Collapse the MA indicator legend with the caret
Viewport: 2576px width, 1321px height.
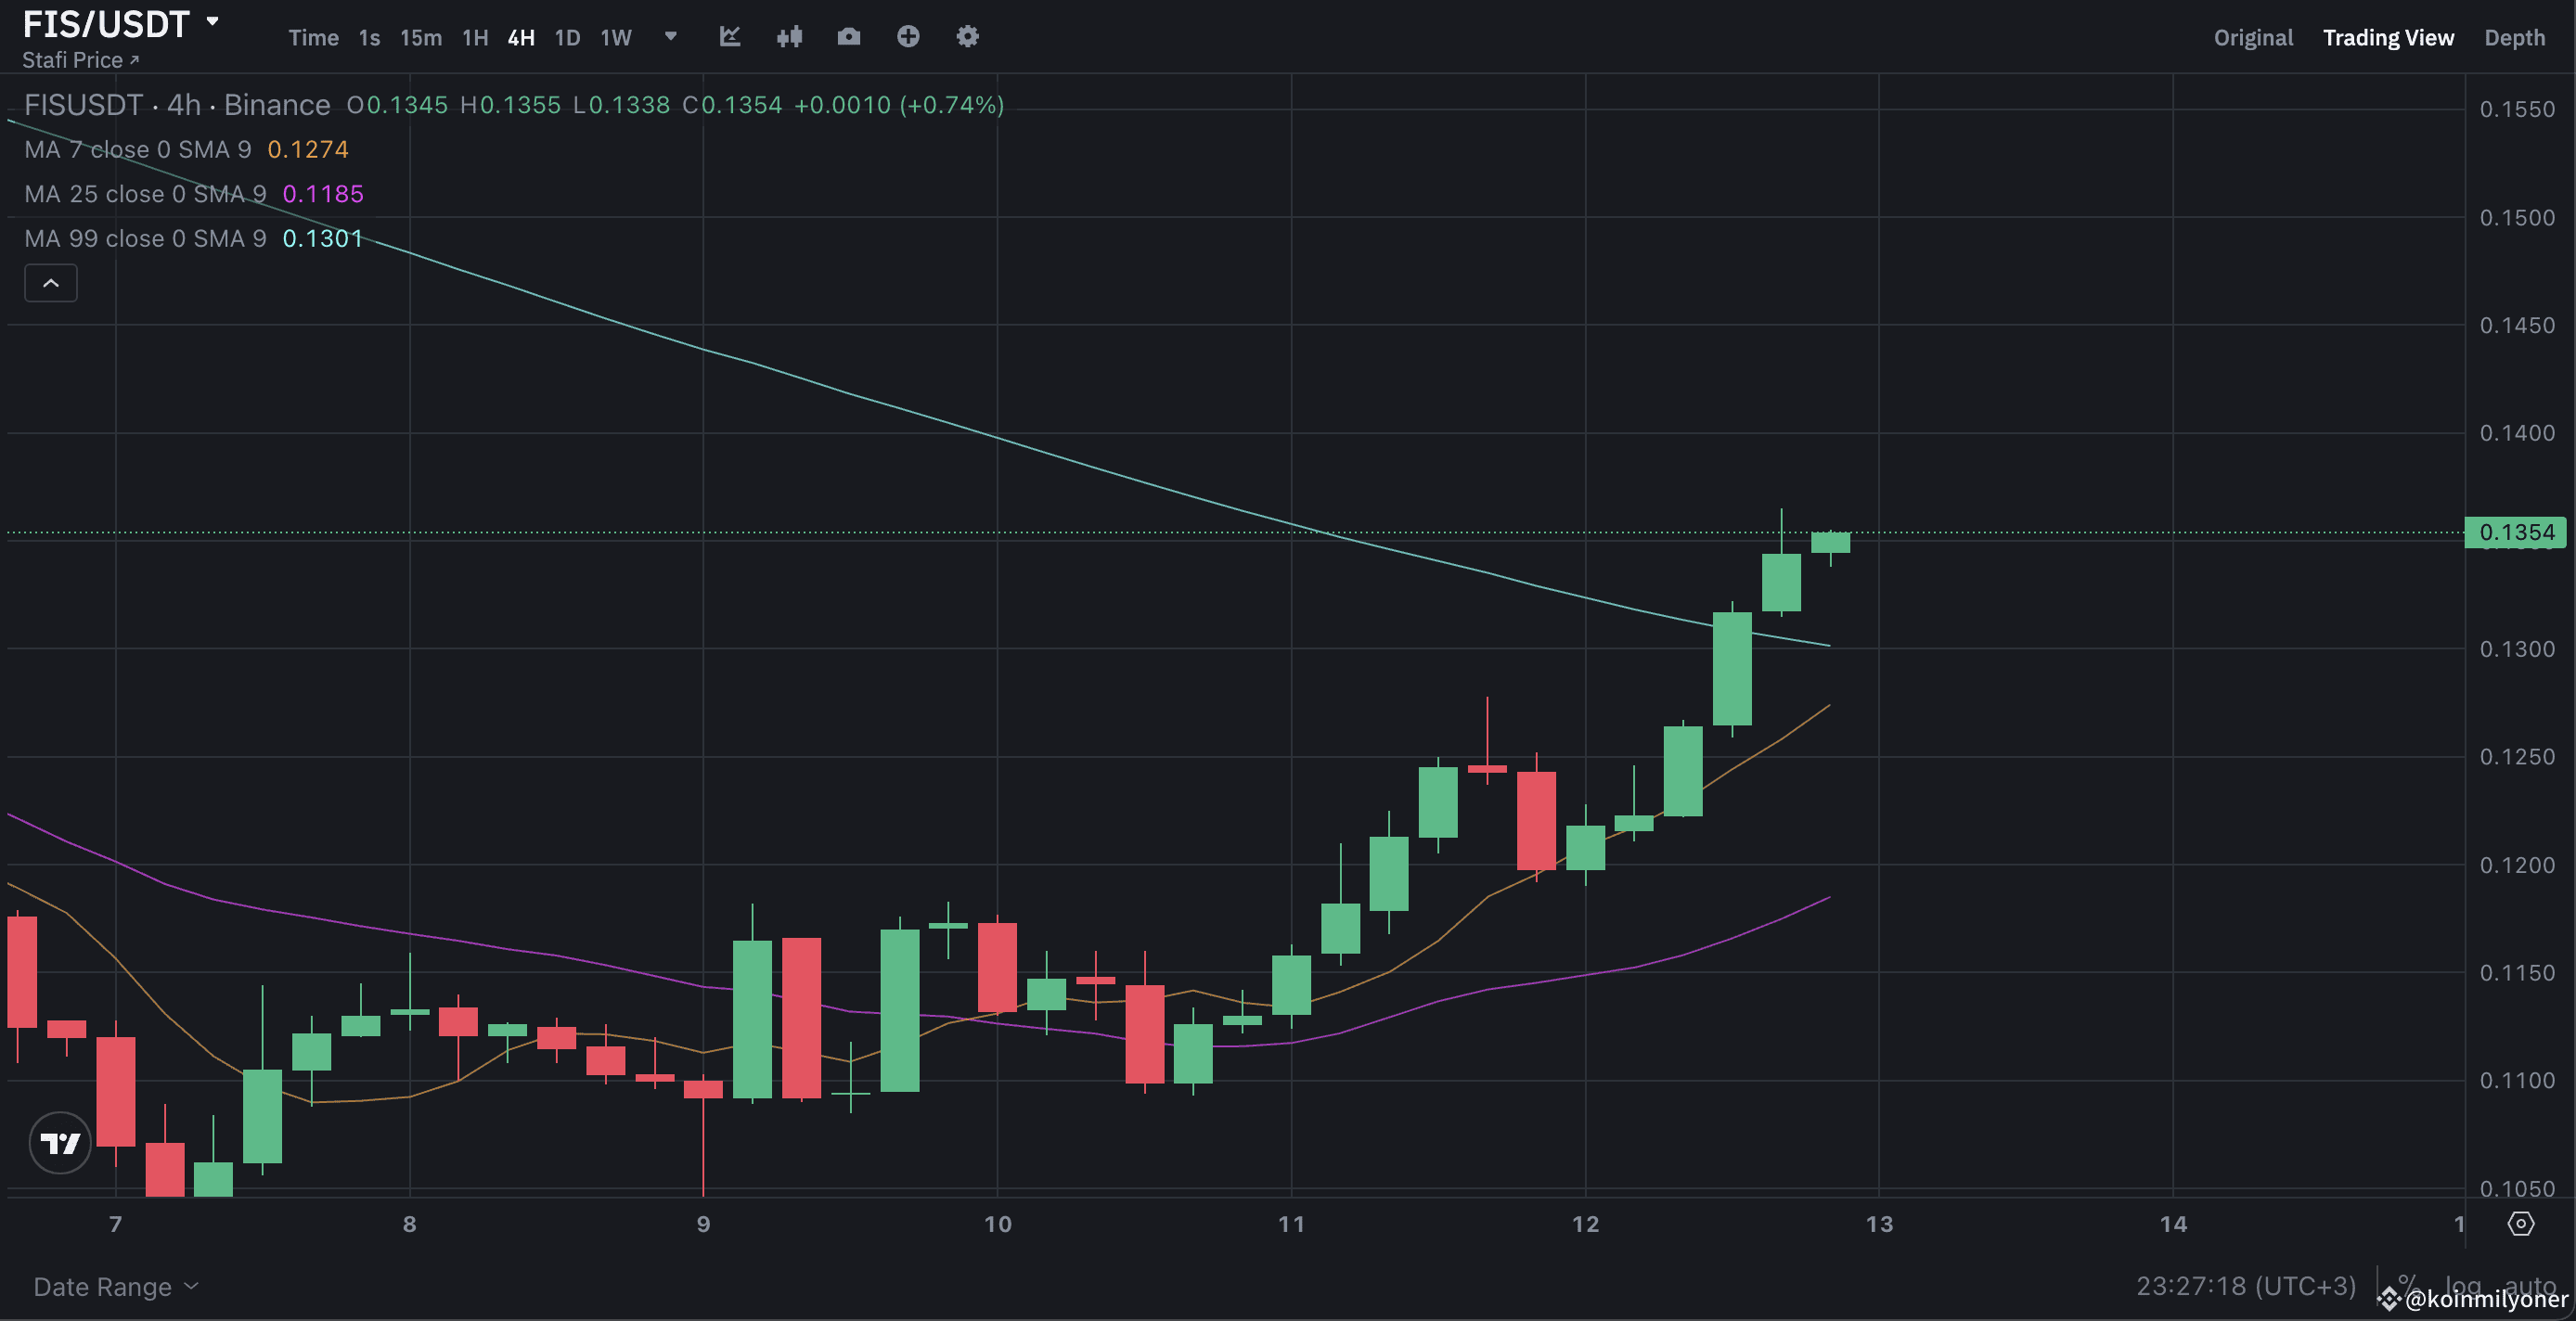(50, 283)
